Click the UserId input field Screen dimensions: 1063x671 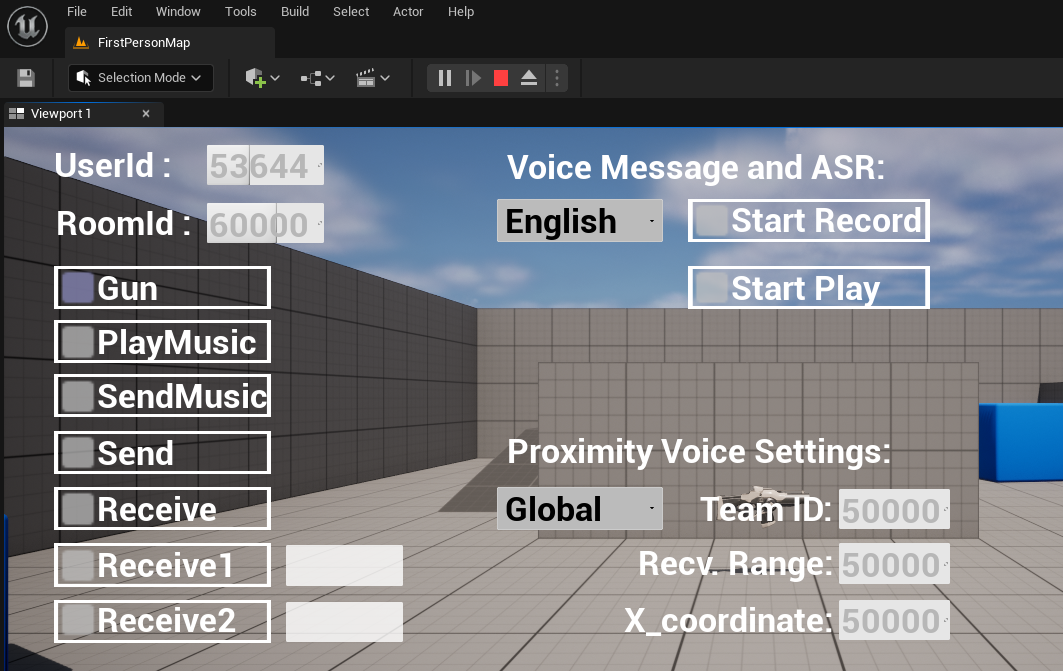tap(265, 166)
